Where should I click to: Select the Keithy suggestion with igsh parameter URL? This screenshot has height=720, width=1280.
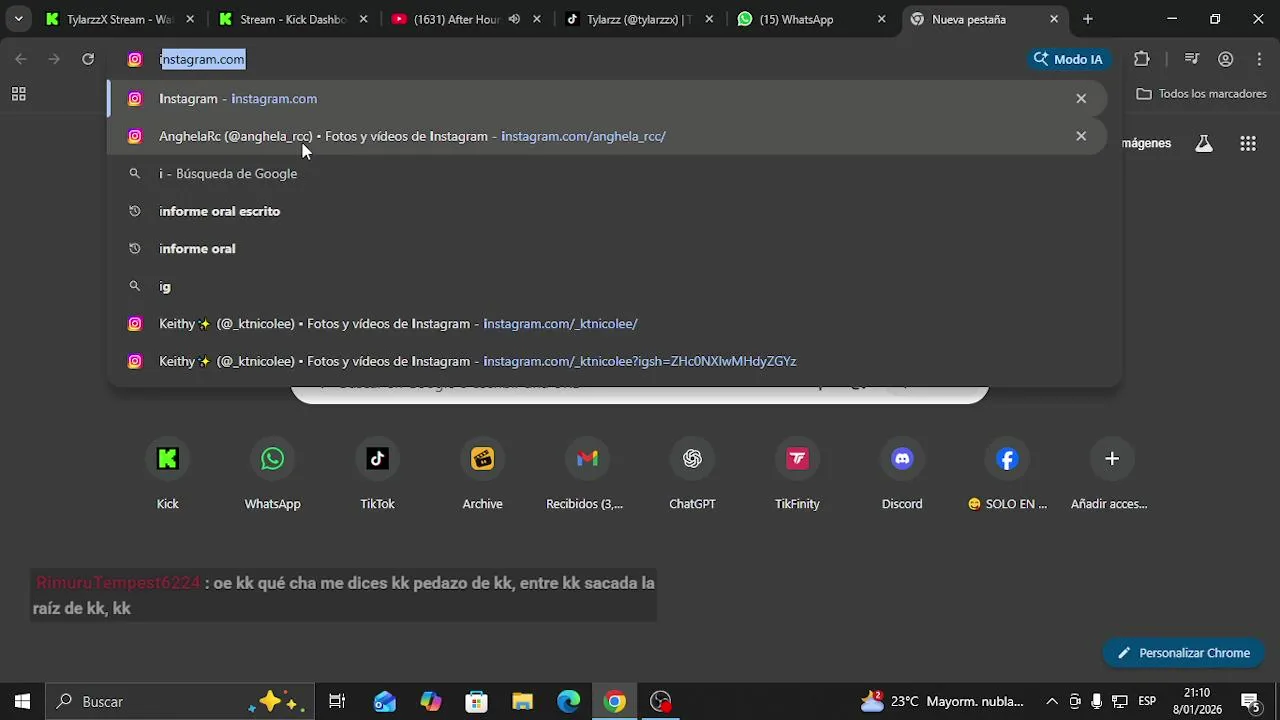(607, 361)
